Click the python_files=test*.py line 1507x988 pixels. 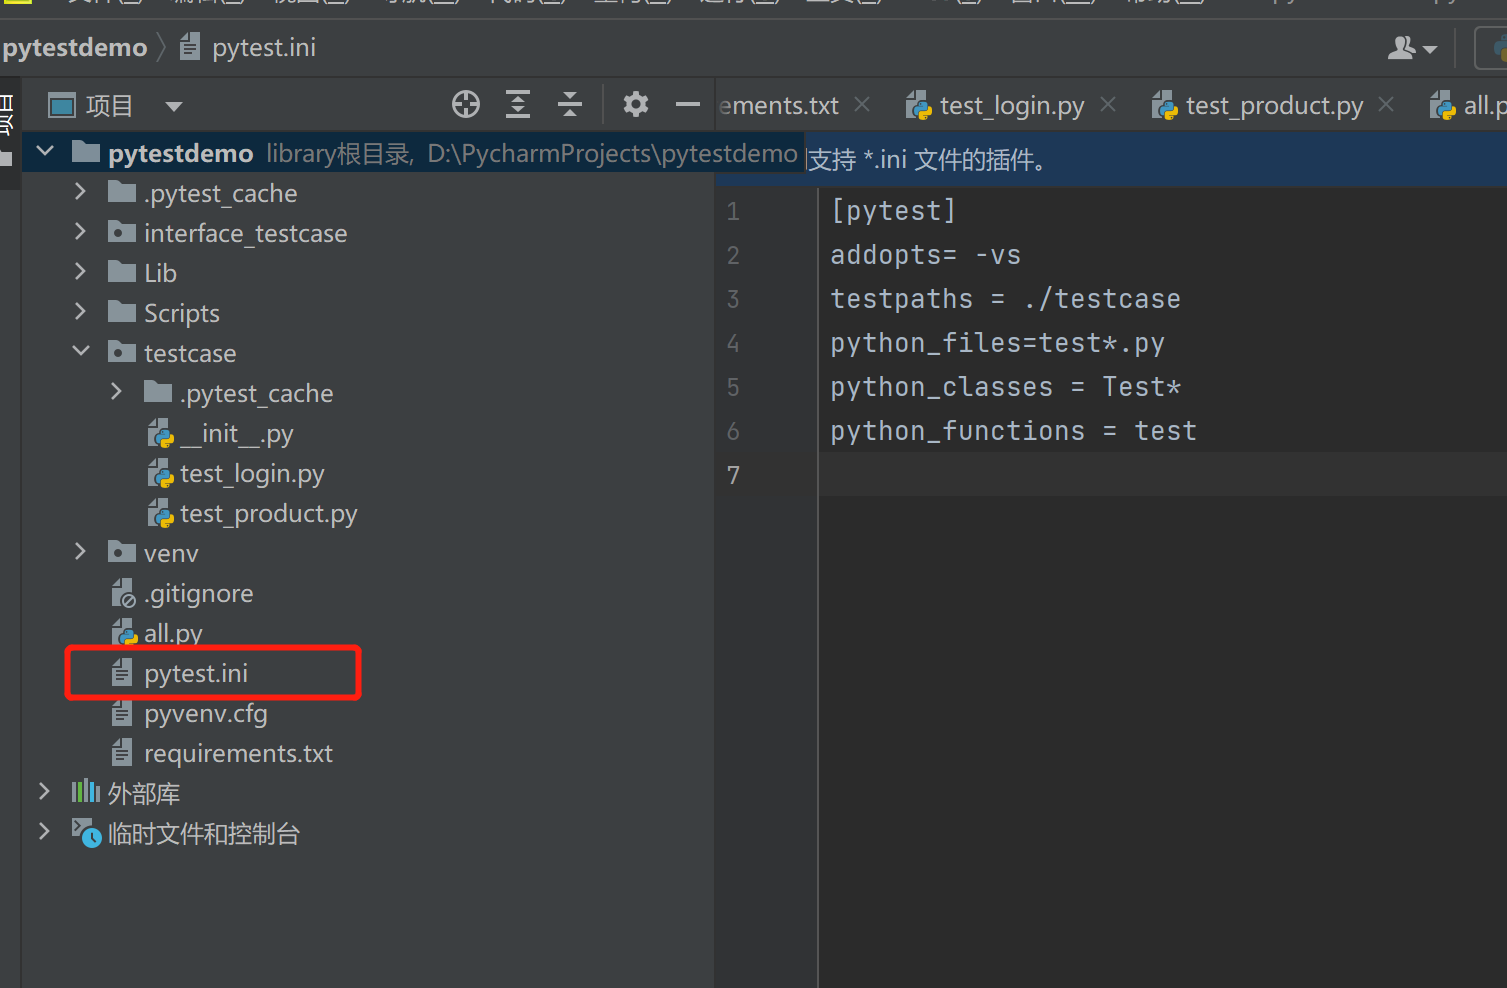(x=997, y=343)
